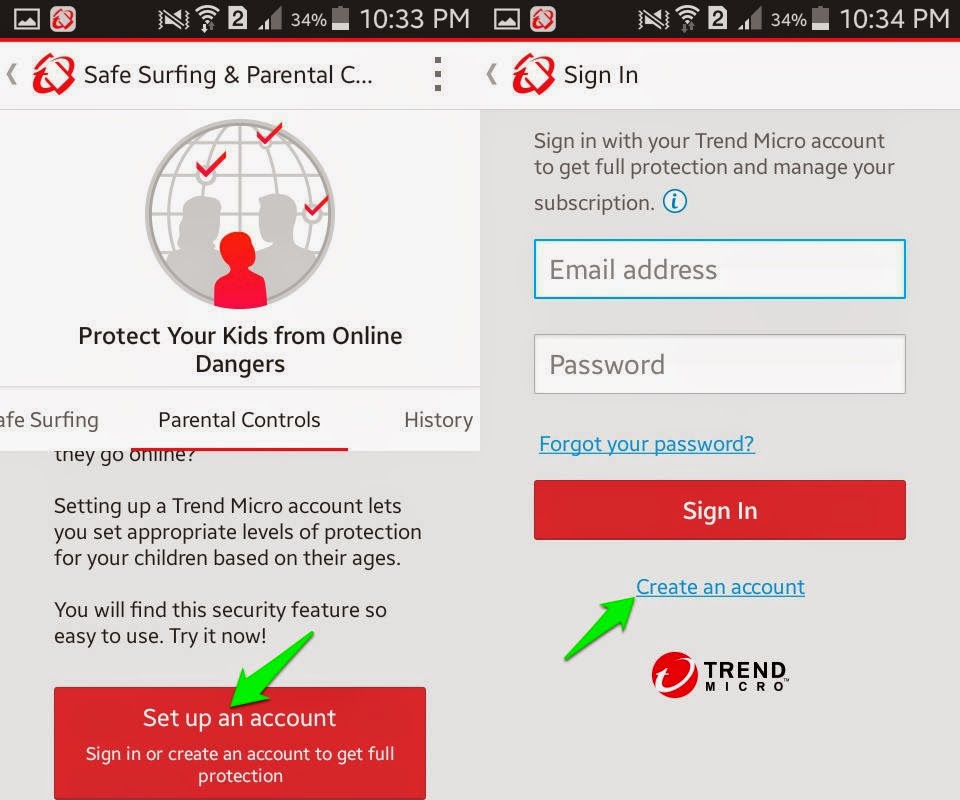Open the History tab
This screenshot has height=800, width=960.
pyautogui.click(x=438, y=420)
